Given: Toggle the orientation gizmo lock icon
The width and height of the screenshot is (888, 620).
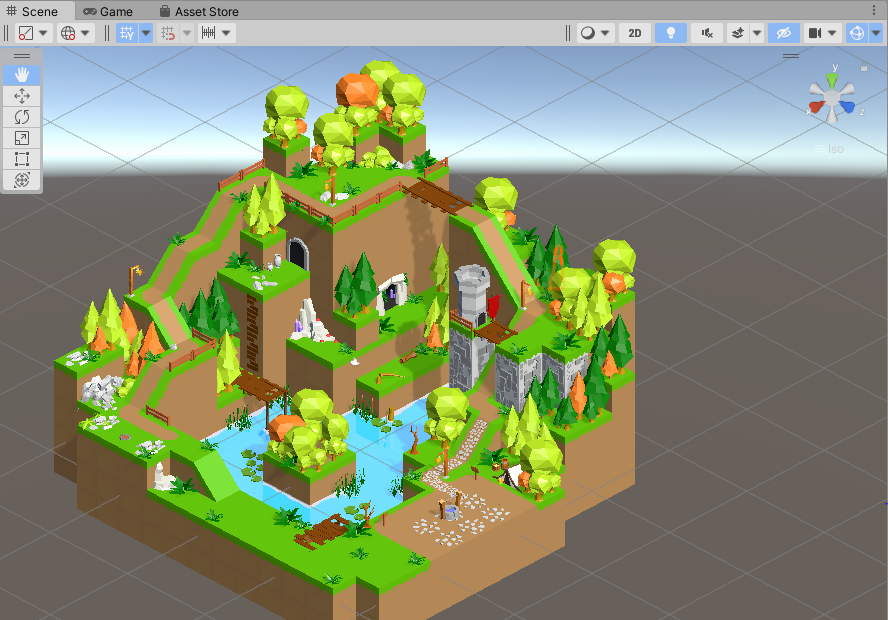Looking at the screenshot, I should [x=864, y=68].
